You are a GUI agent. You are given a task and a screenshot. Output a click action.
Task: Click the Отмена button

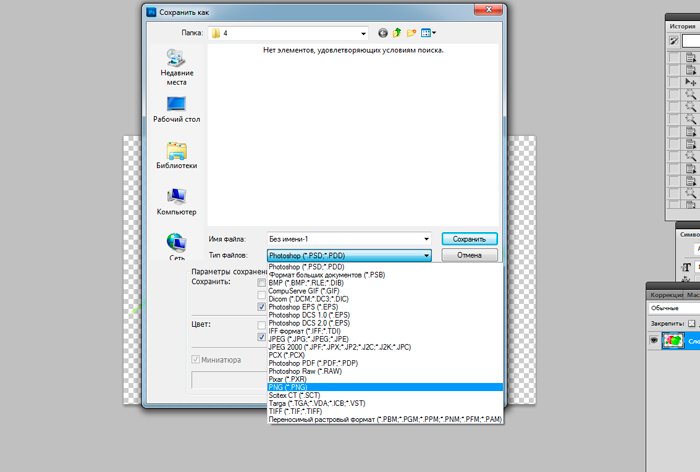tap(469, 255)
